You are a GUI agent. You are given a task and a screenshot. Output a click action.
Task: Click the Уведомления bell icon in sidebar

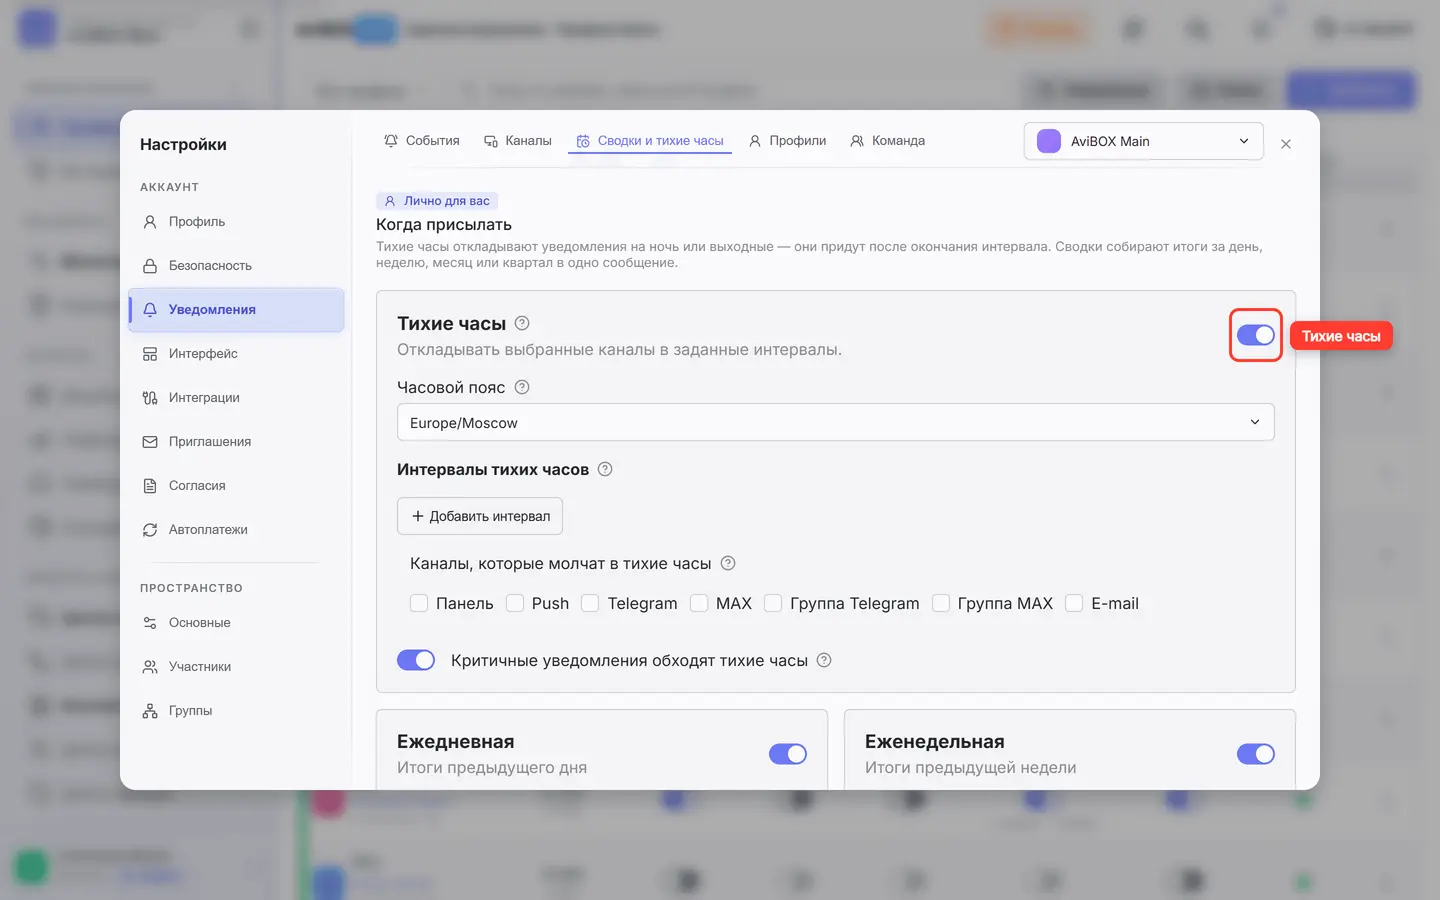point(150,310)
